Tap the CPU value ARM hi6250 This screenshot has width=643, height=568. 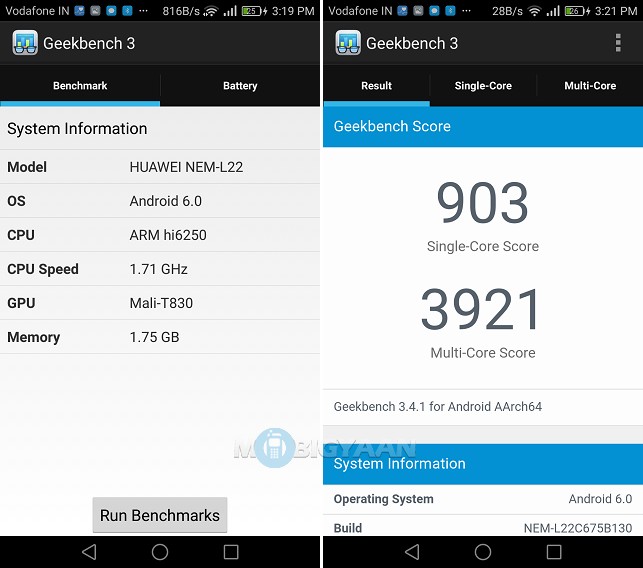[168, 235]
